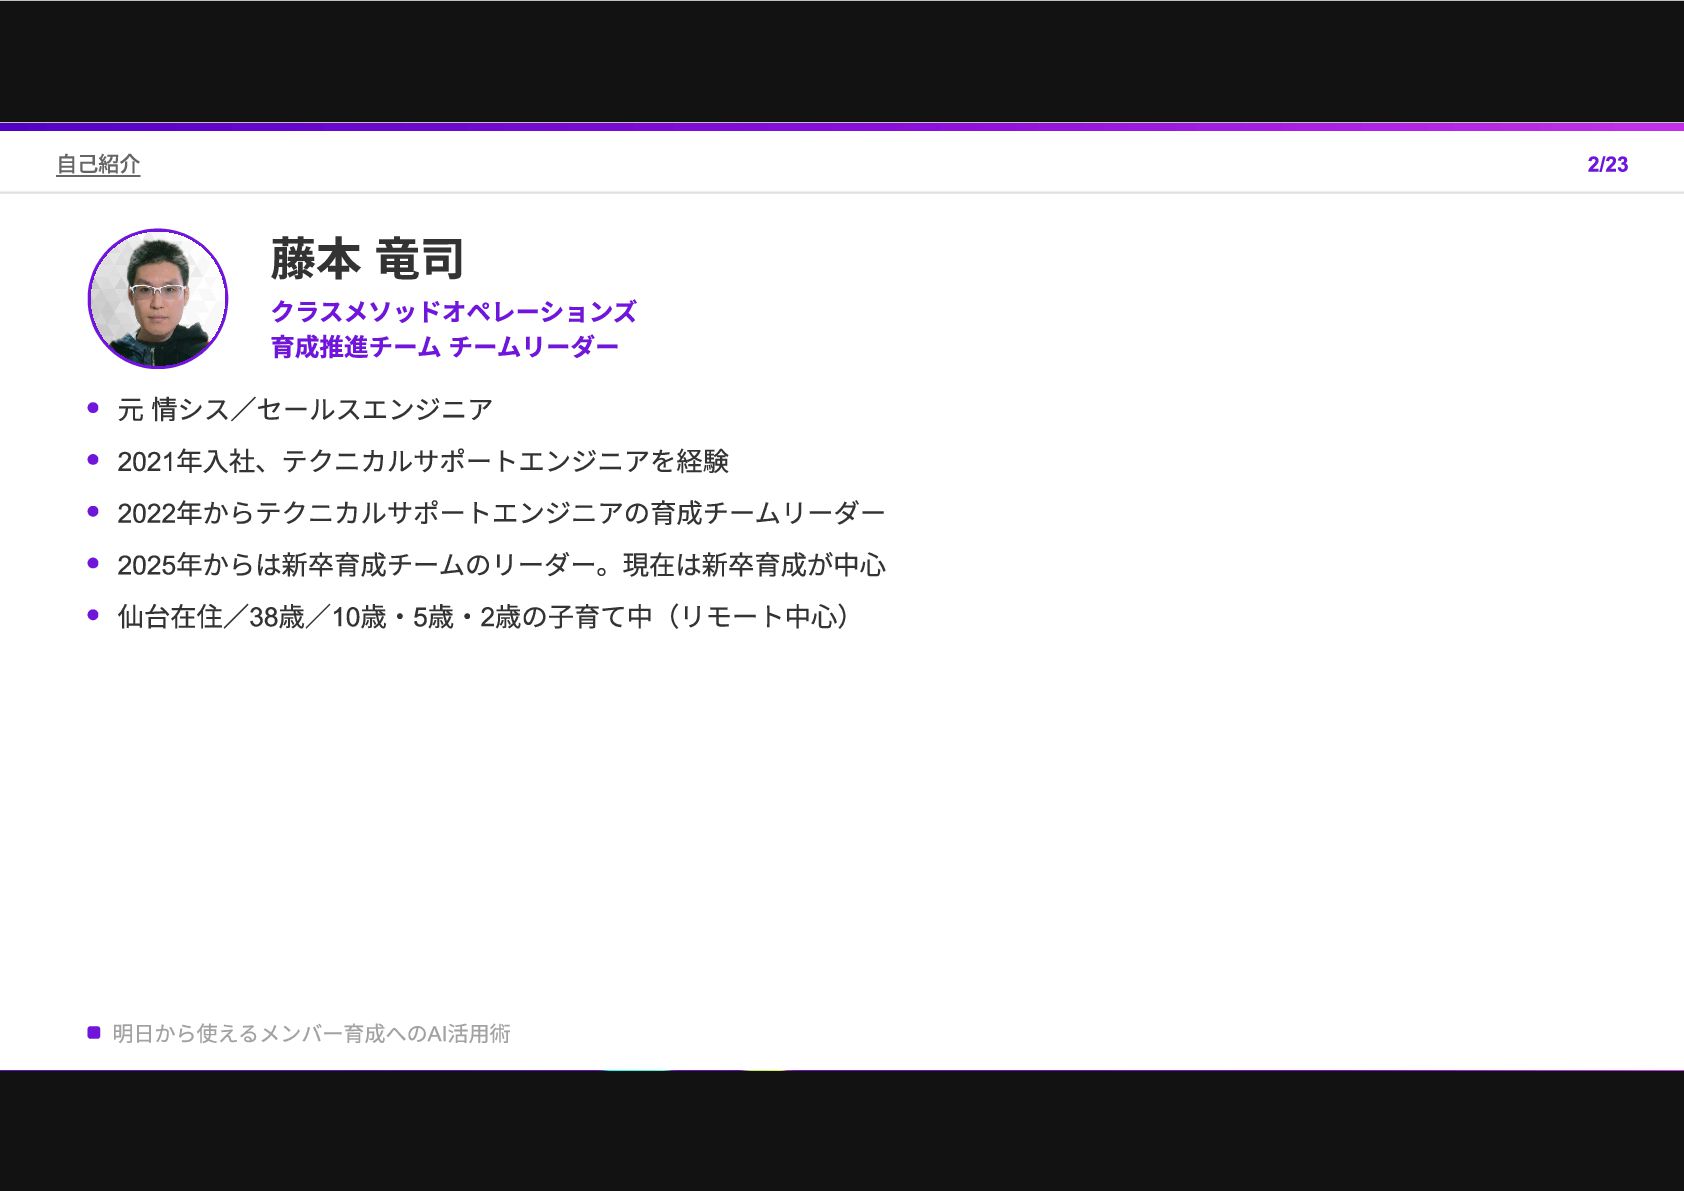Select the 2021年入社 bullet line
Image resolution: width=1684 pixels, height=1191 pixels.
click(x=423, y=461)
